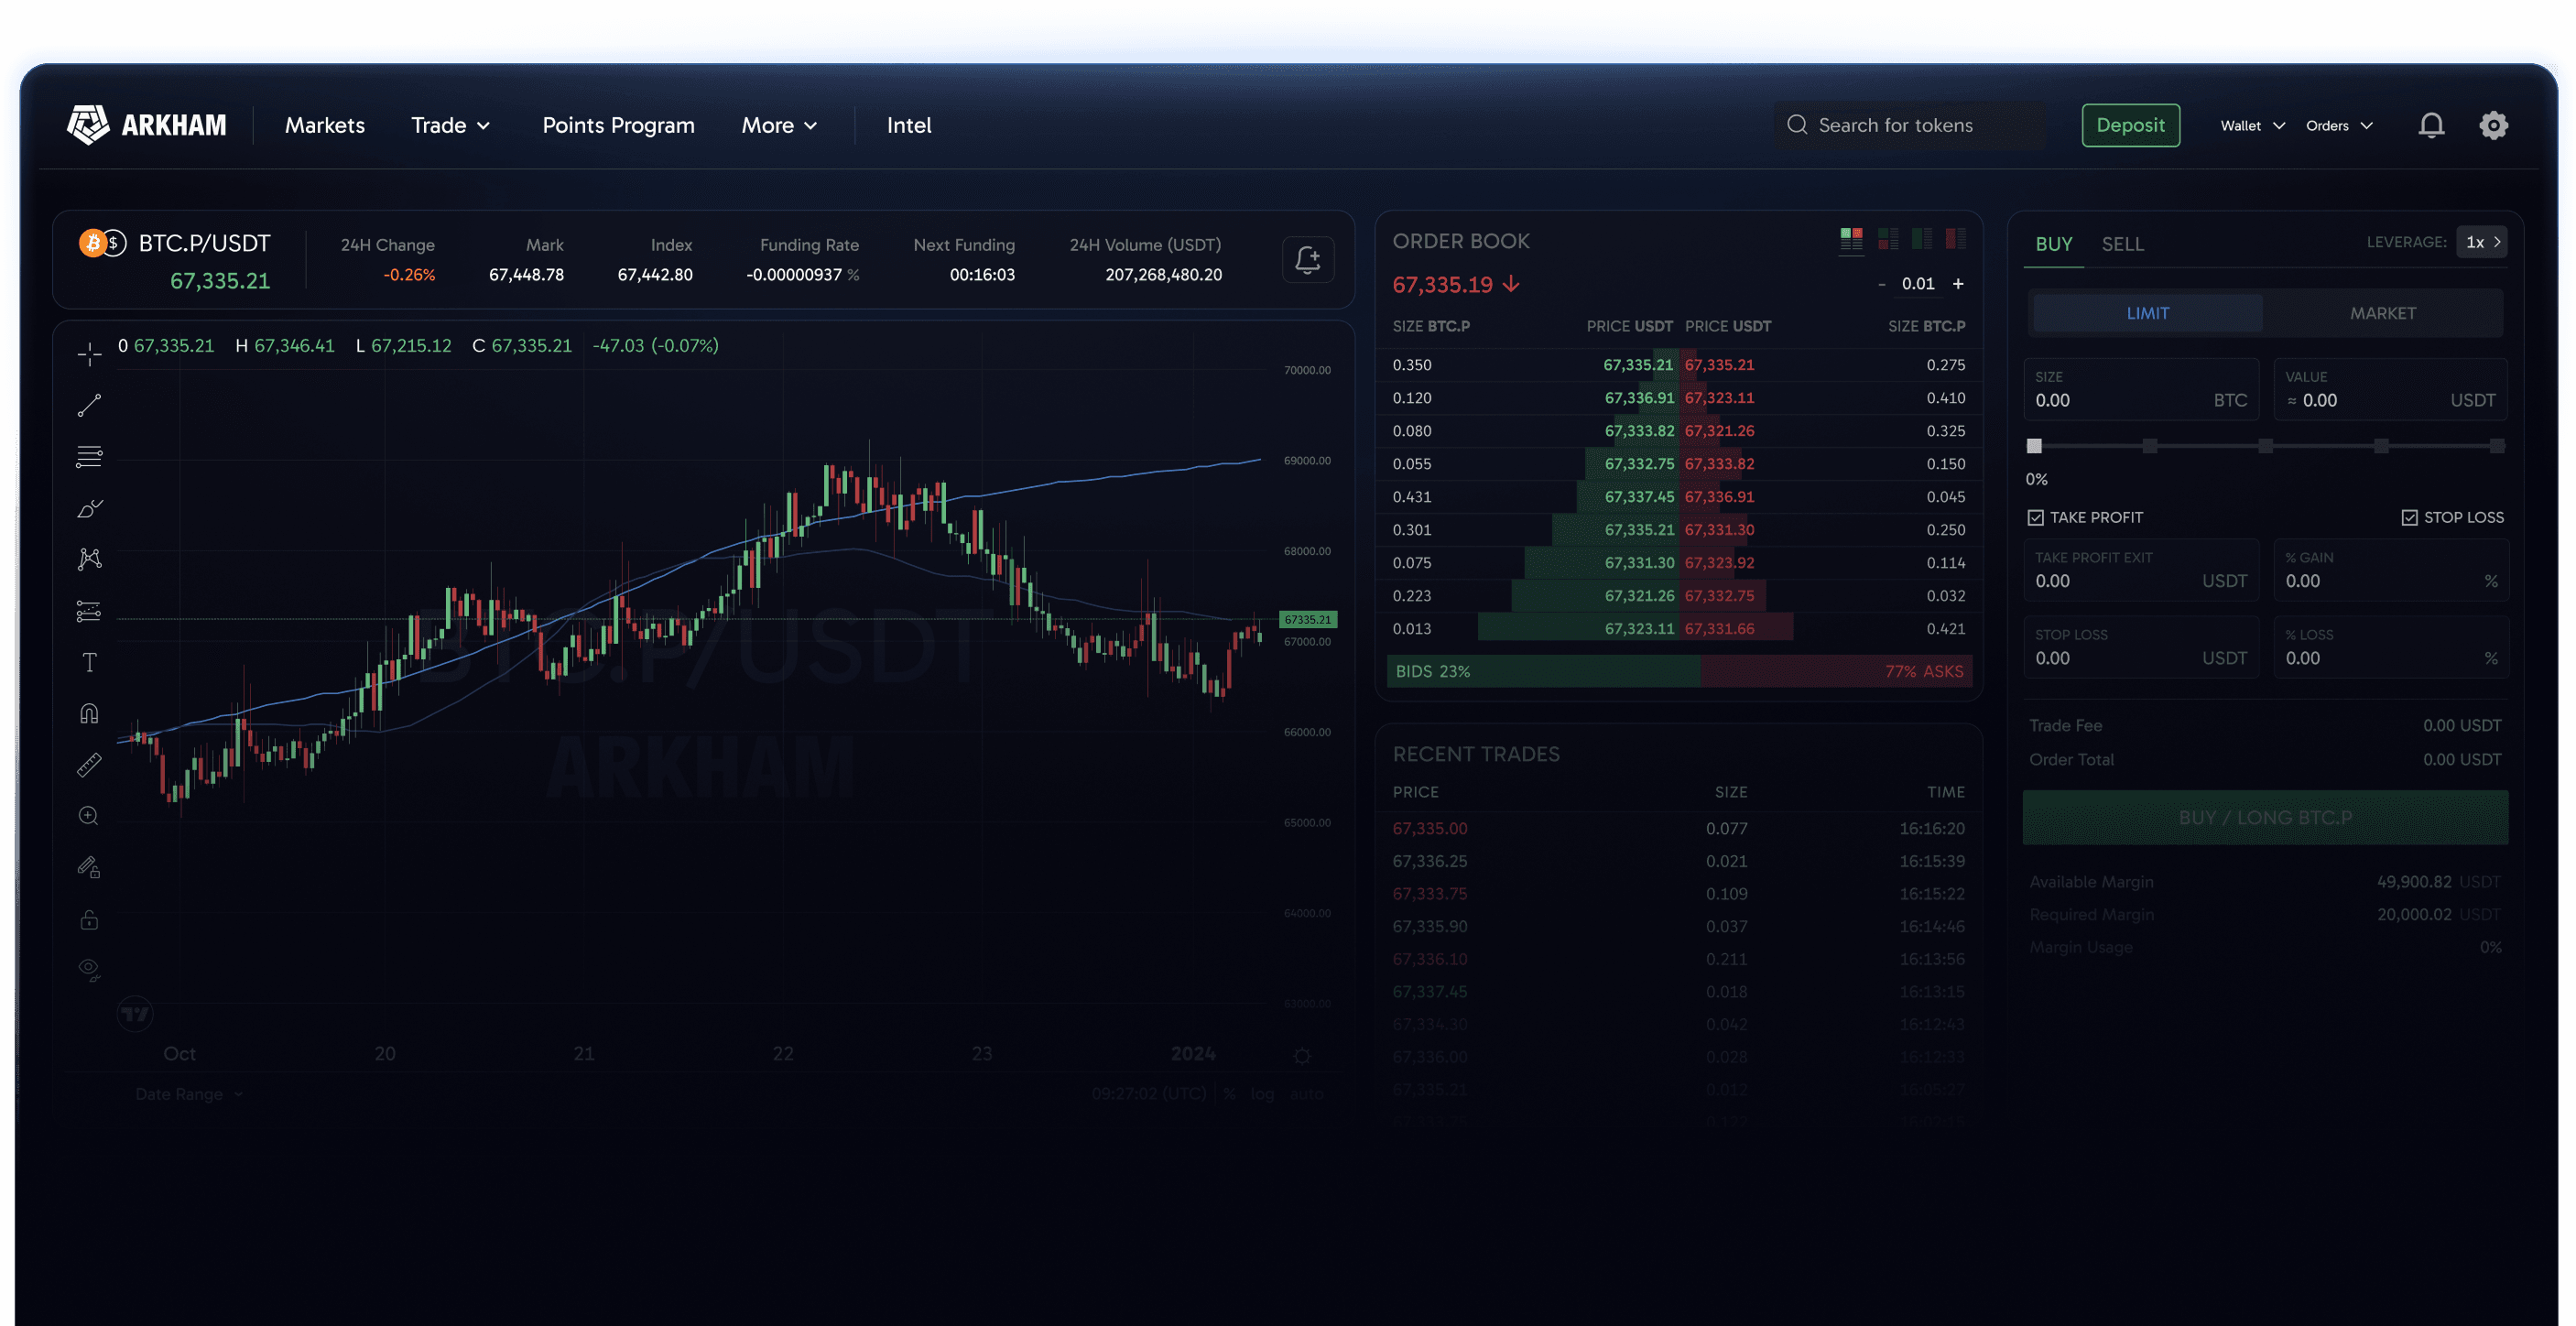This screenshot has height=1326, width=2576.
Task: Lock all drawing tools
Action: click(89, 919)
